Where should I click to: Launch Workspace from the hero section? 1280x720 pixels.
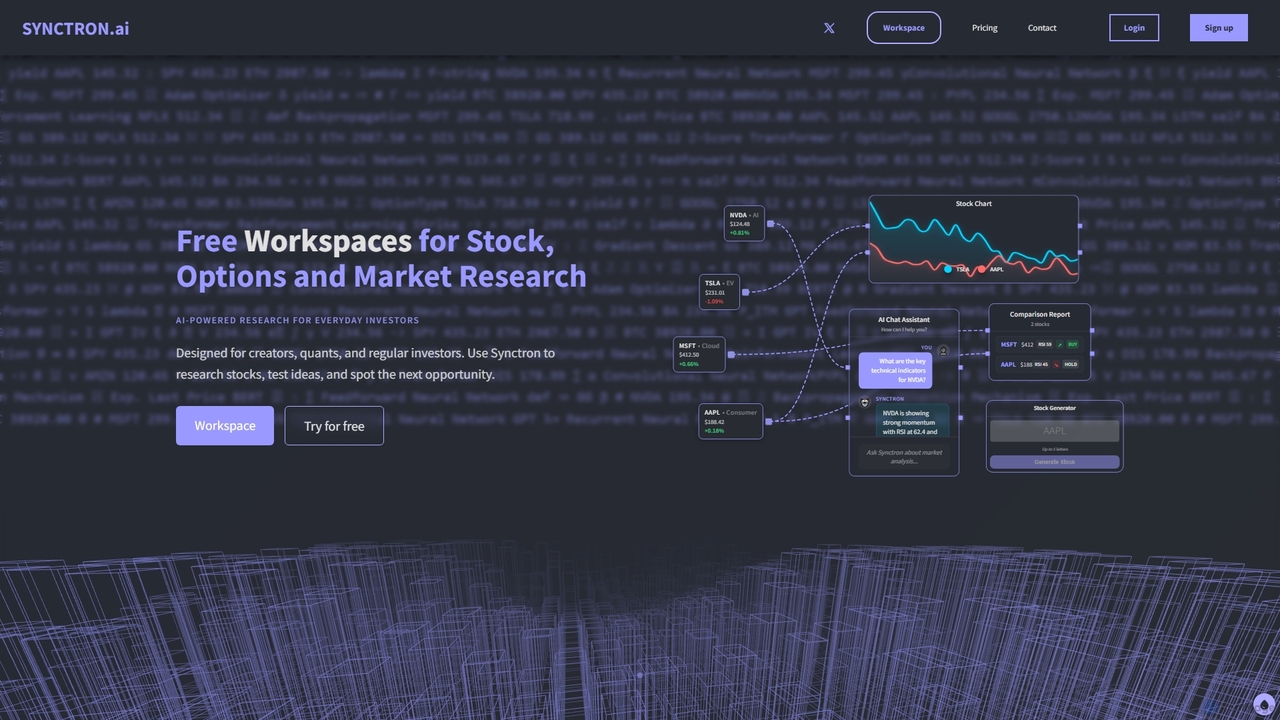click(225, 426)
